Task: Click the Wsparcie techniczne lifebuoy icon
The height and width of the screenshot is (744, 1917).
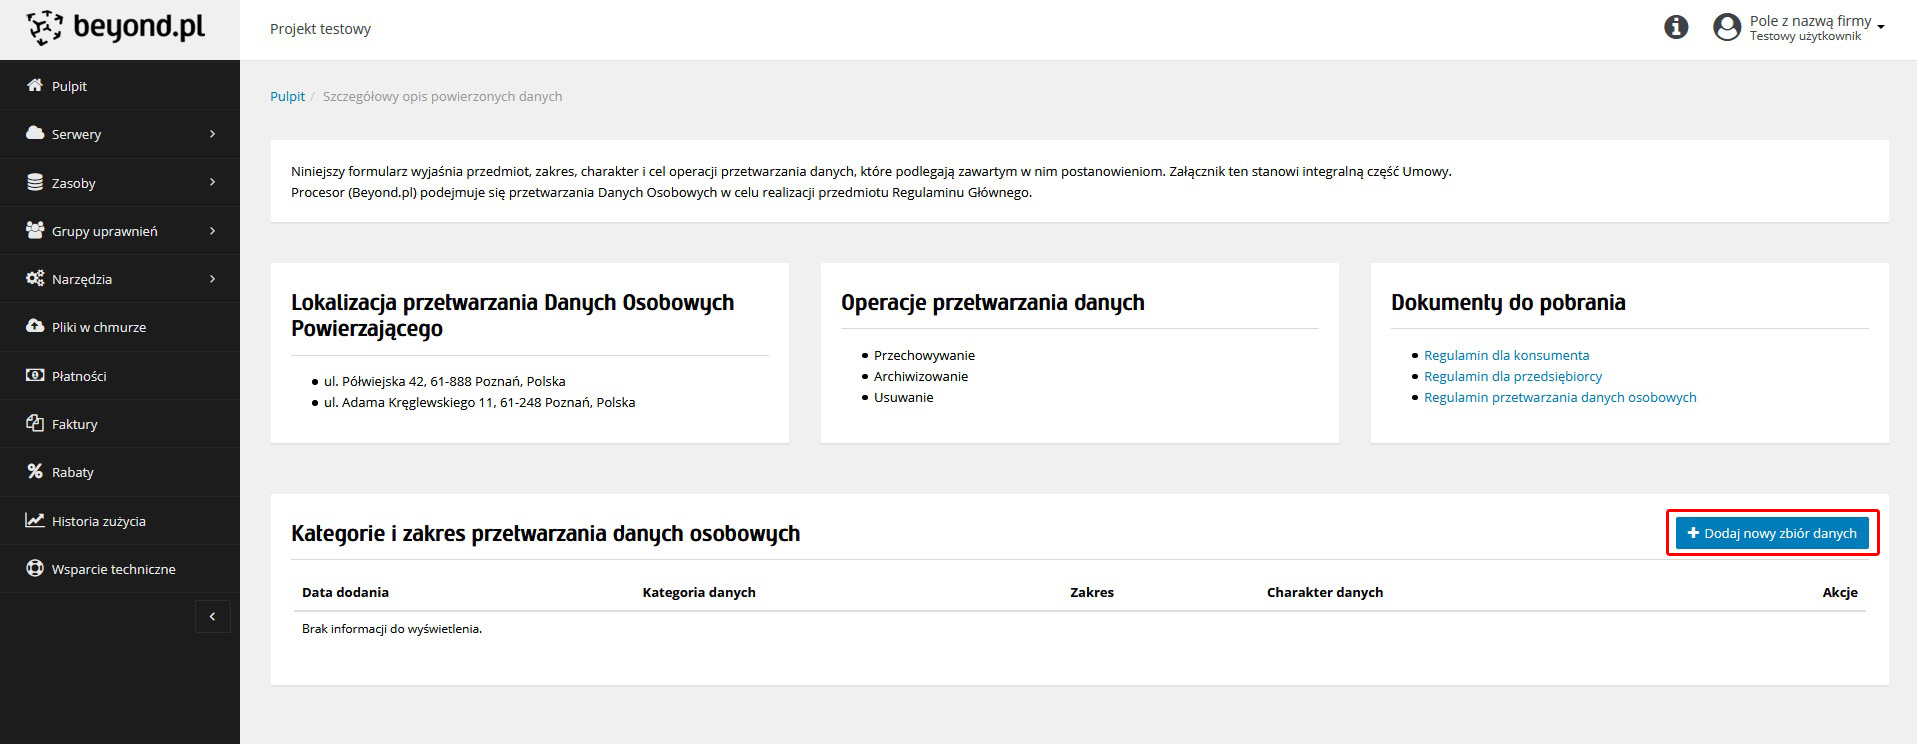Action: pos(35,569)
